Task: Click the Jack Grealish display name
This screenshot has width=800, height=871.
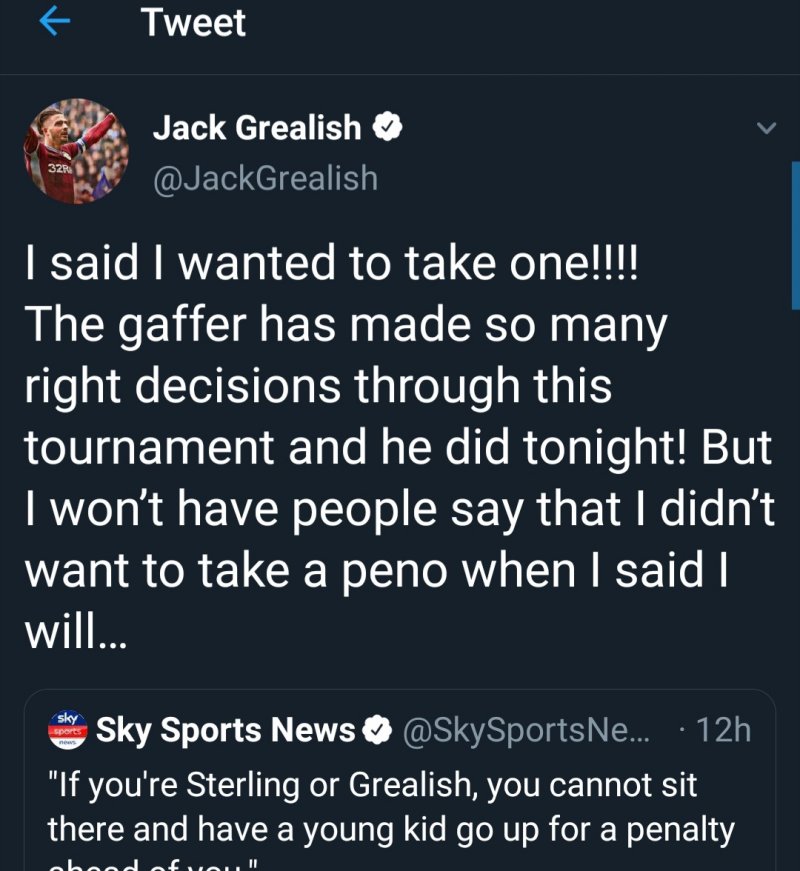Action: [256, 127]
